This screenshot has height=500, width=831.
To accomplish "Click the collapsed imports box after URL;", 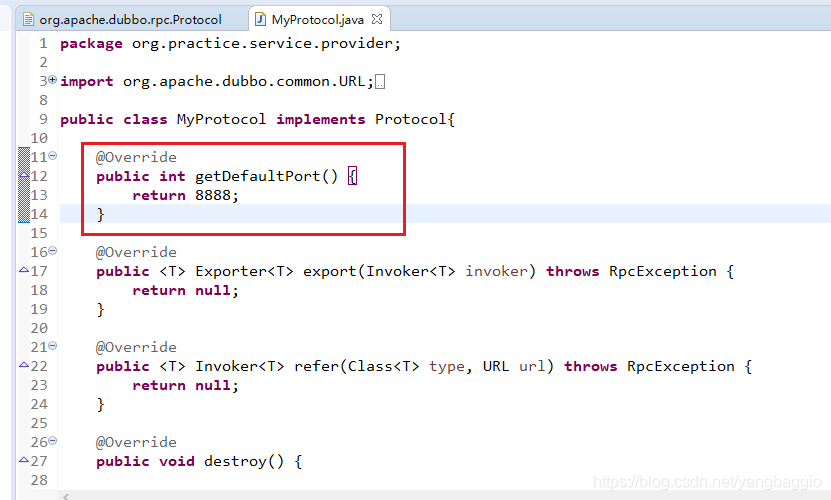I will [380, 82].
